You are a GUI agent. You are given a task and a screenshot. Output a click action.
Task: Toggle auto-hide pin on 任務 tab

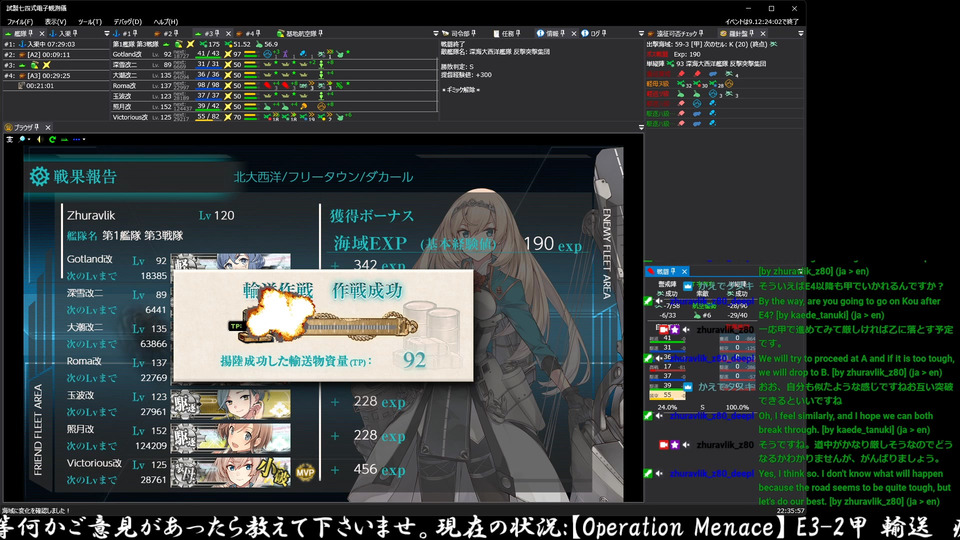coord(518,33)
